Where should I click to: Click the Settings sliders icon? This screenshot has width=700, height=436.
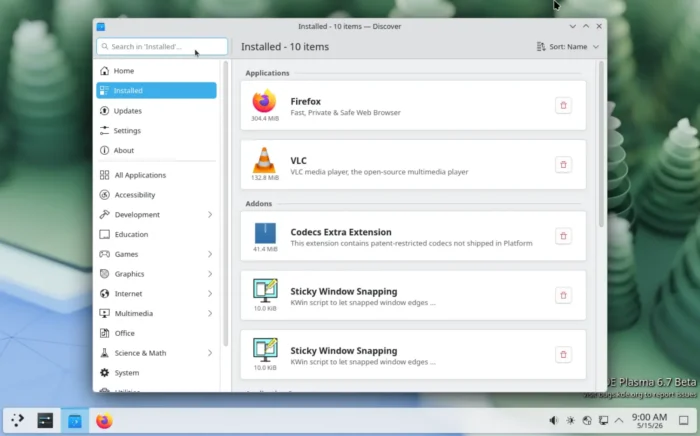tap(104, 130)
